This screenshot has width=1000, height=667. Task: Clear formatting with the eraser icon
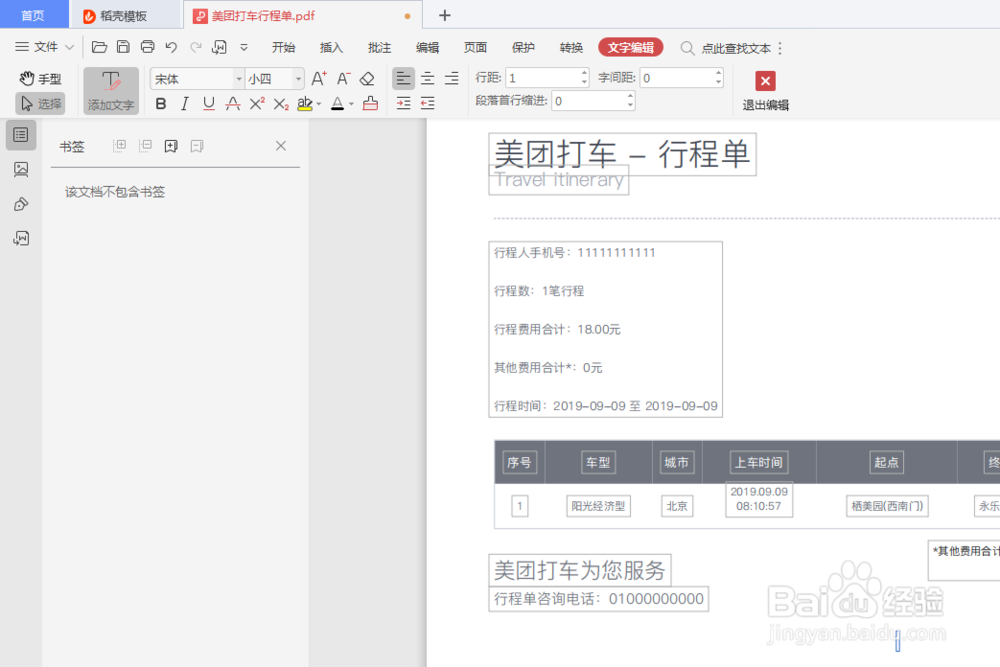[367, 78]
